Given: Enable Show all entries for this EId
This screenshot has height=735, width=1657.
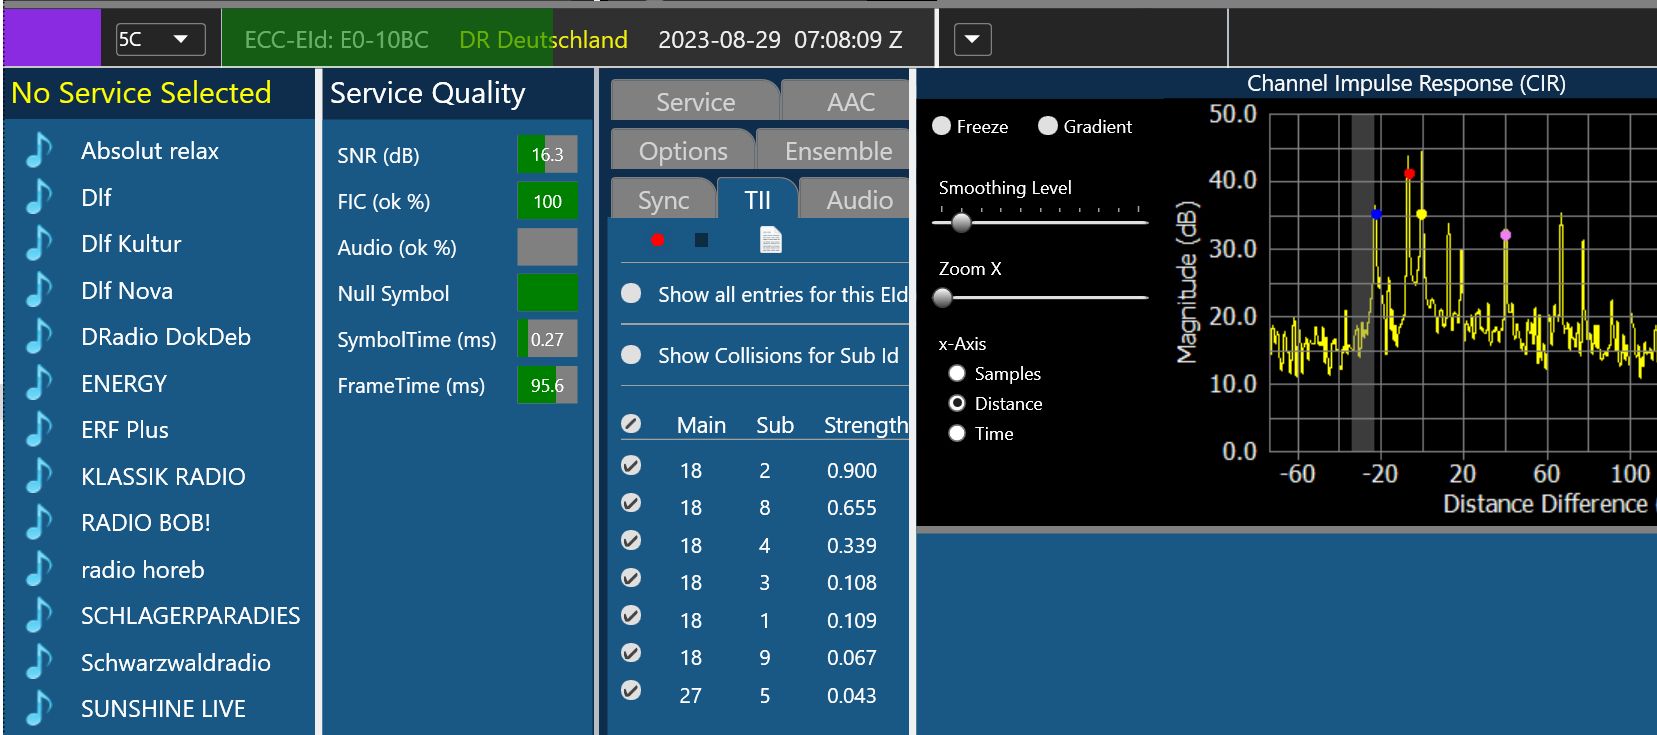Looking at the screenshot, I should coord(631,294).
